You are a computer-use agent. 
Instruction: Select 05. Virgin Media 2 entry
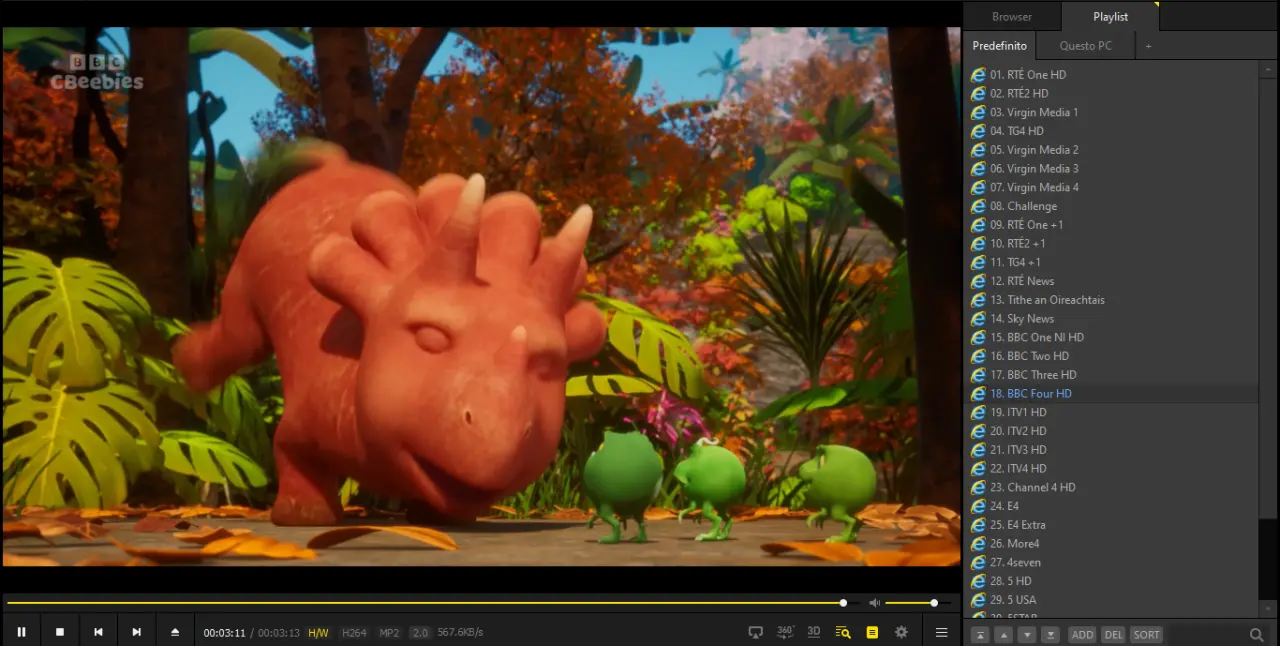point(1112,149)
